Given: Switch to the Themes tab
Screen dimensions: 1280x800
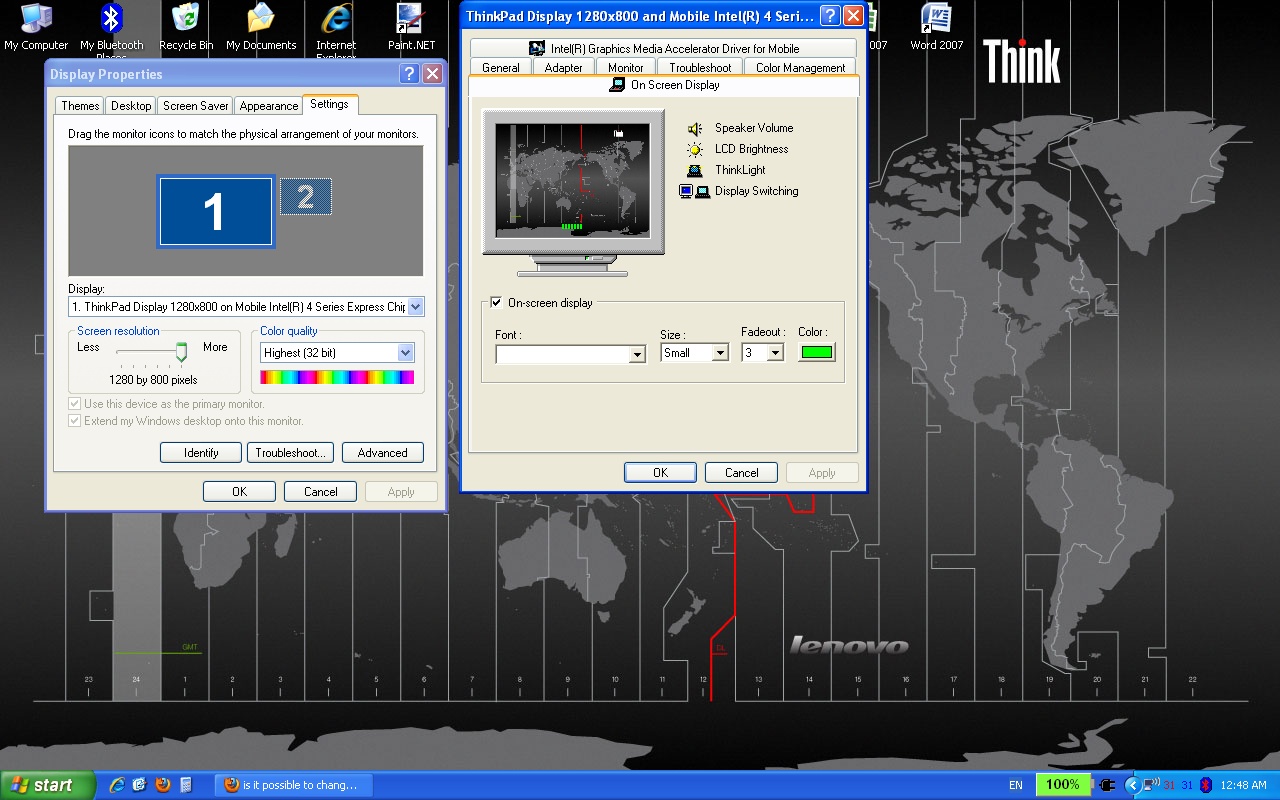Looking at the screenshot, I should [x=80, y=106].
